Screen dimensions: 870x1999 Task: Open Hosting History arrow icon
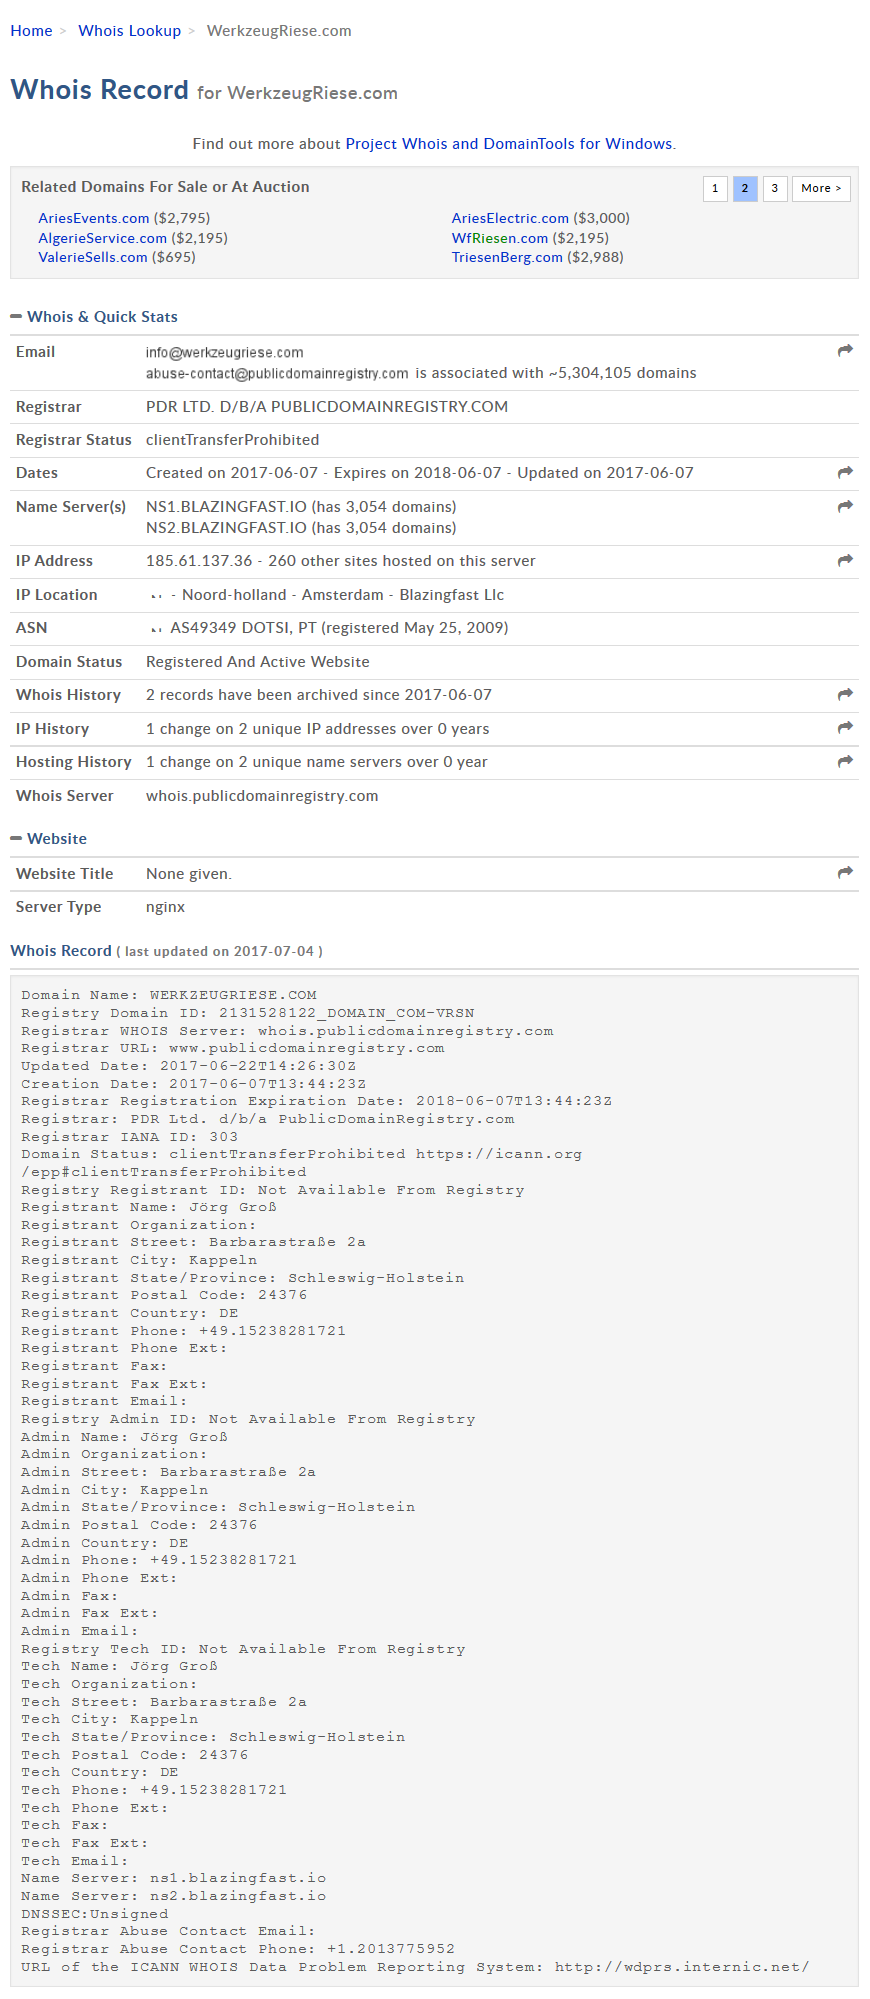[845, 761]
